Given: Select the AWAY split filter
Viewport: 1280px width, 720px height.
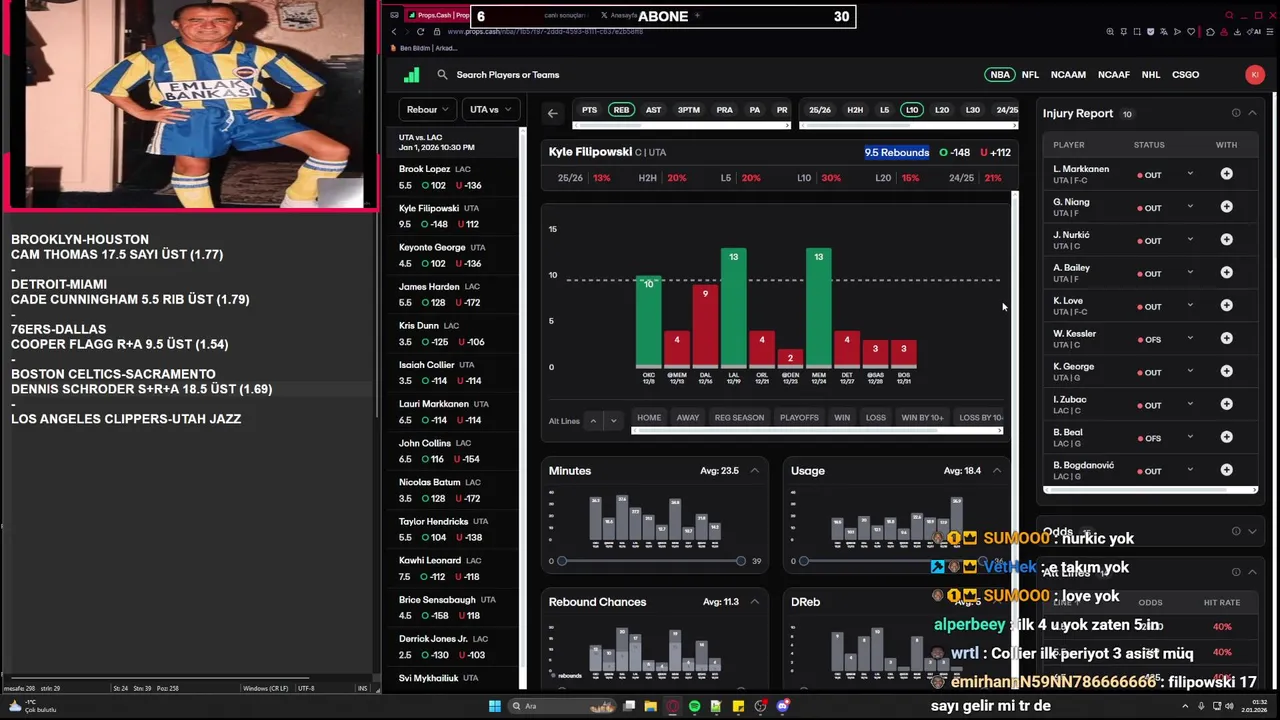Looking at the screenshot, I should coord(688,418).
